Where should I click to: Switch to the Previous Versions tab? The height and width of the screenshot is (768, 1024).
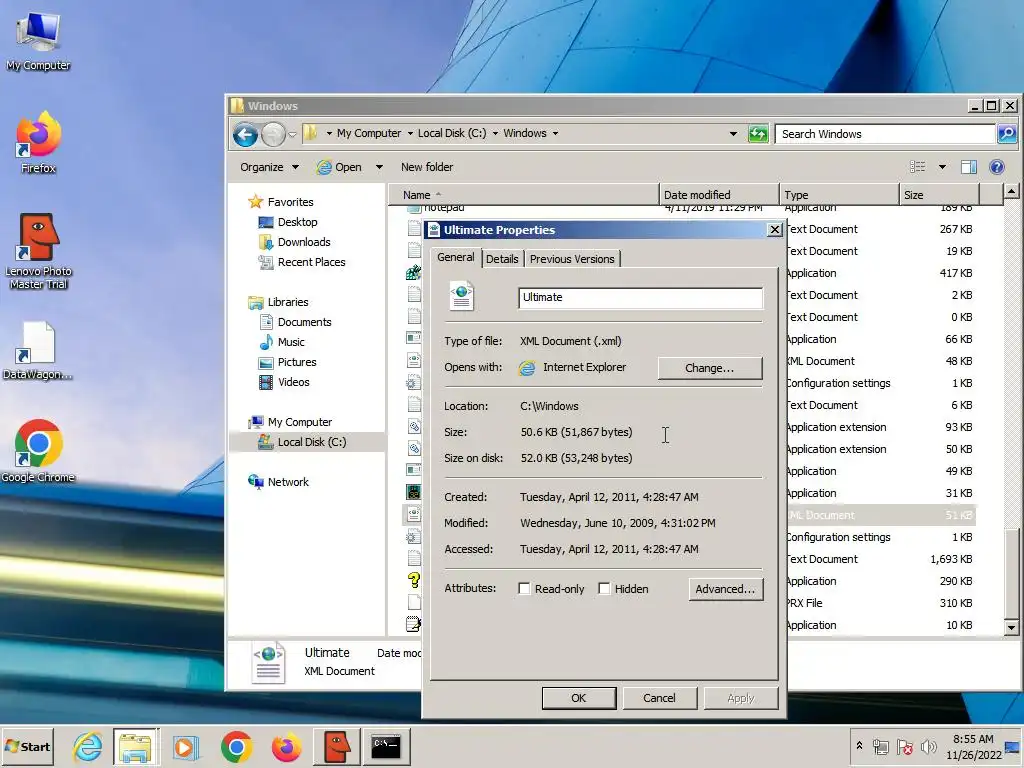572,259
